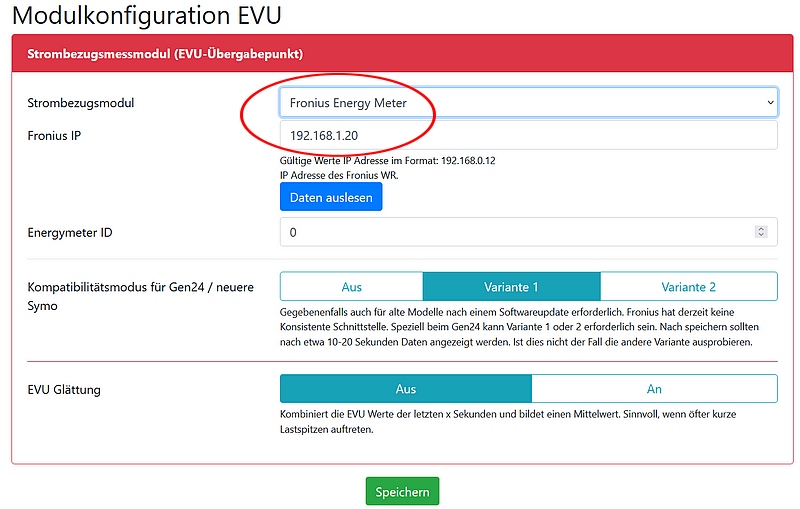Click the Strombezugsmessmodul section header

click(x=402, y=54)
